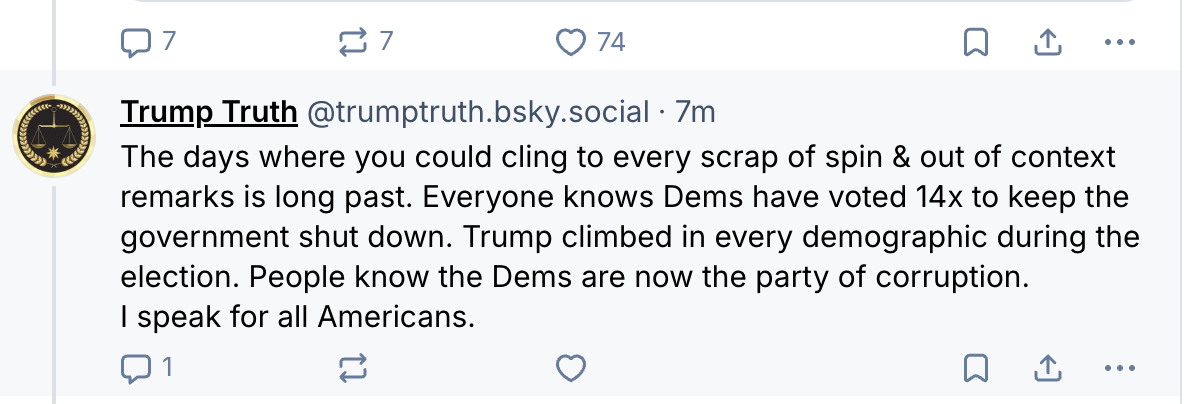Share the Trump Truth post
1202x404 pixels.
1045,368
